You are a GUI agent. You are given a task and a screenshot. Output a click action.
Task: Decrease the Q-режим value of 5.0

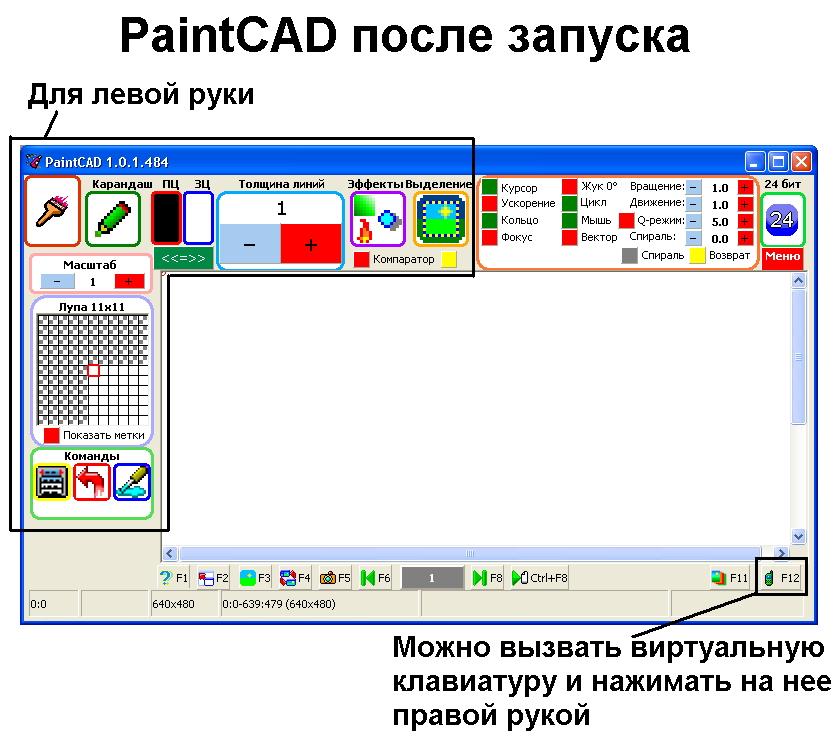coord(693,222)
